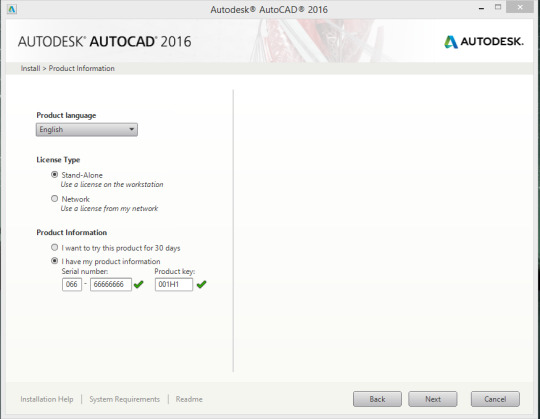Viewport: 540px width, 419px height.
Task: Select the Stand-Alone license type
Action: pyautogui.click(x=54, y=175)
